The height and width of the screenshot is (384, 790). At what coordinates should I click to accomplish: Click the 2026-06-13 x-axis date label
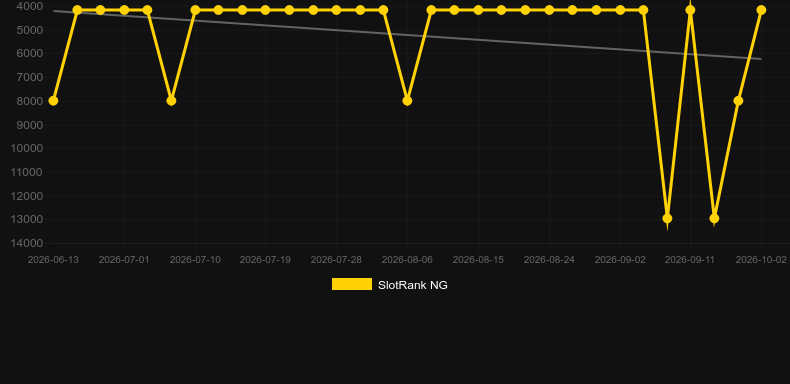(53, 260)
